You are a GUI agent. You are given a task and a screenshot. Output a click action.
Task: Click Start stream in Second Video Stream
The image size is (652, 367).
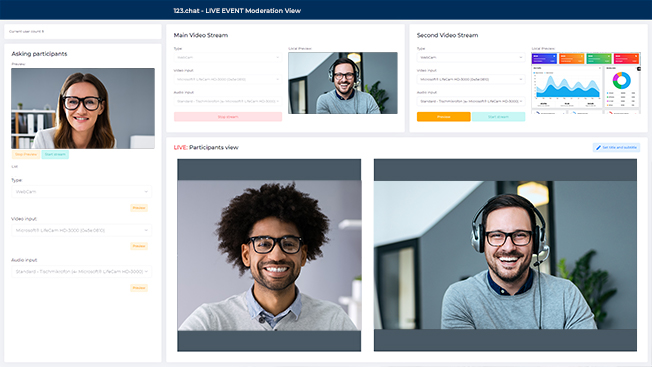pyautogui.click(x=498, y=117)
